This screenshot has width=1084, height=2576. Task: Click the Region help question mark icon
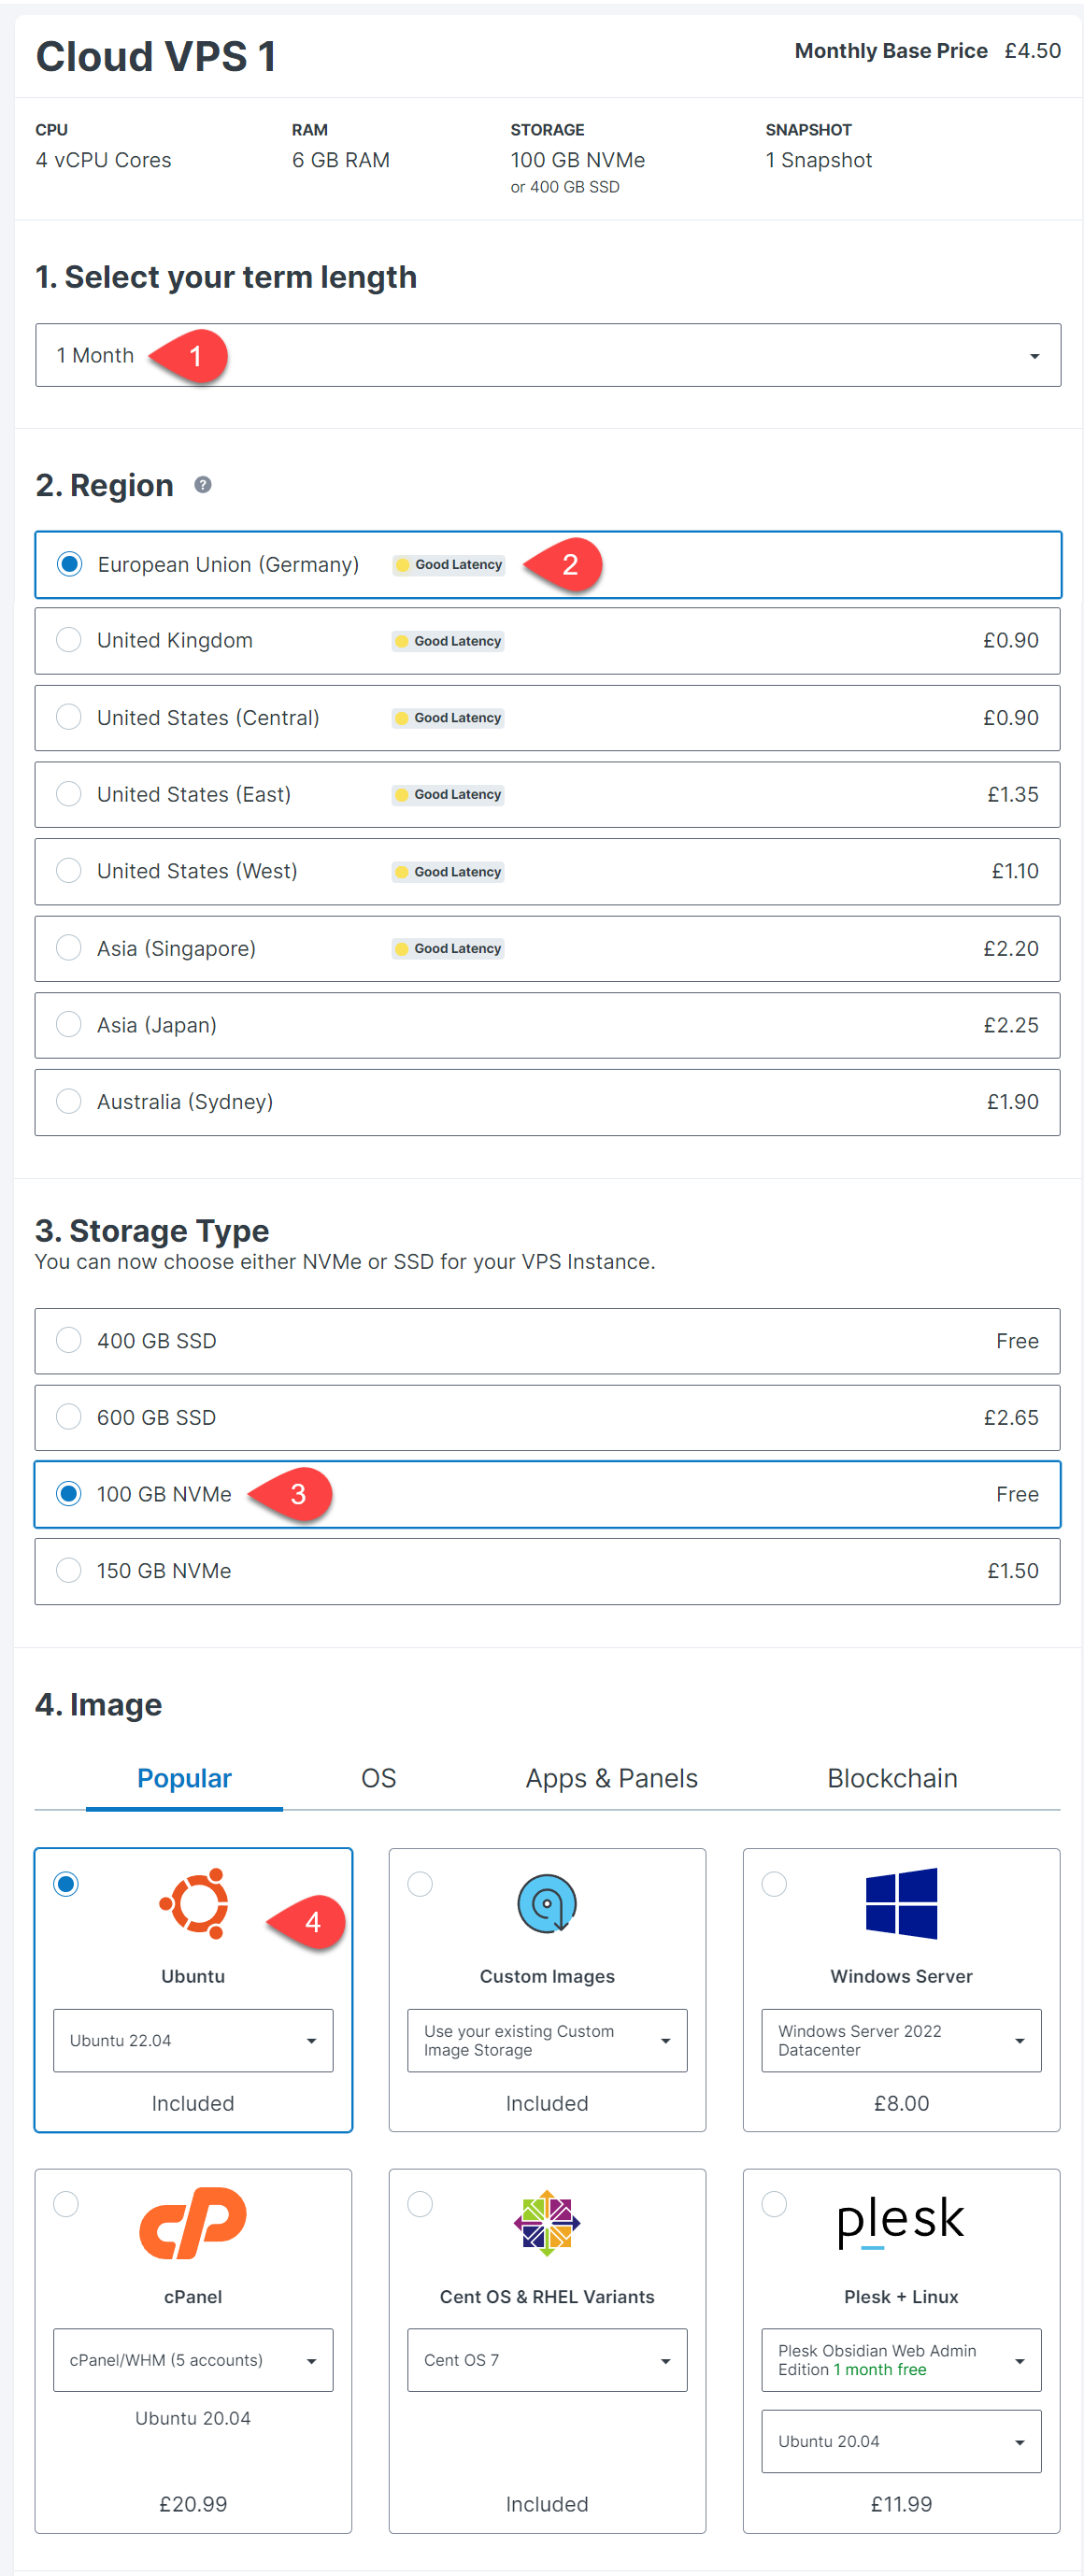[x=203, y=485]
